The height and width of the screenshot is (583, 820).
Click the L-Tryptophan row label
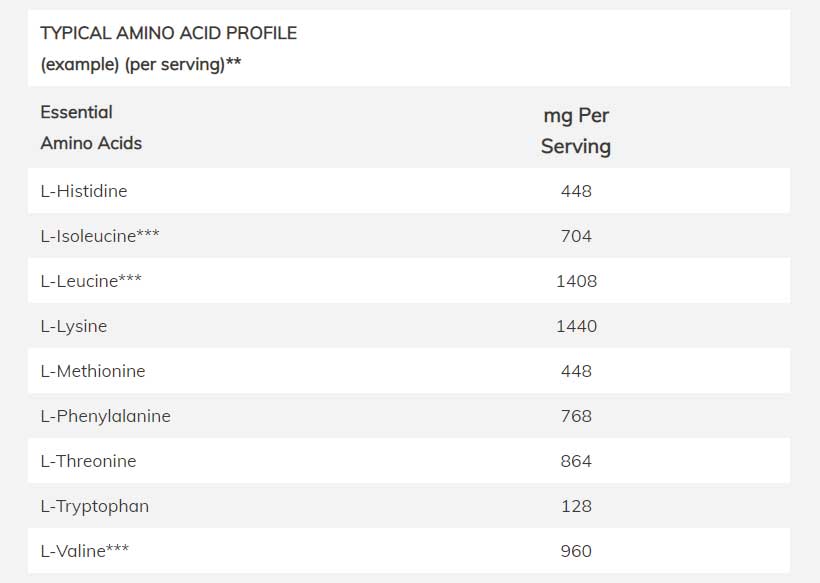click(x=95, y=506)
